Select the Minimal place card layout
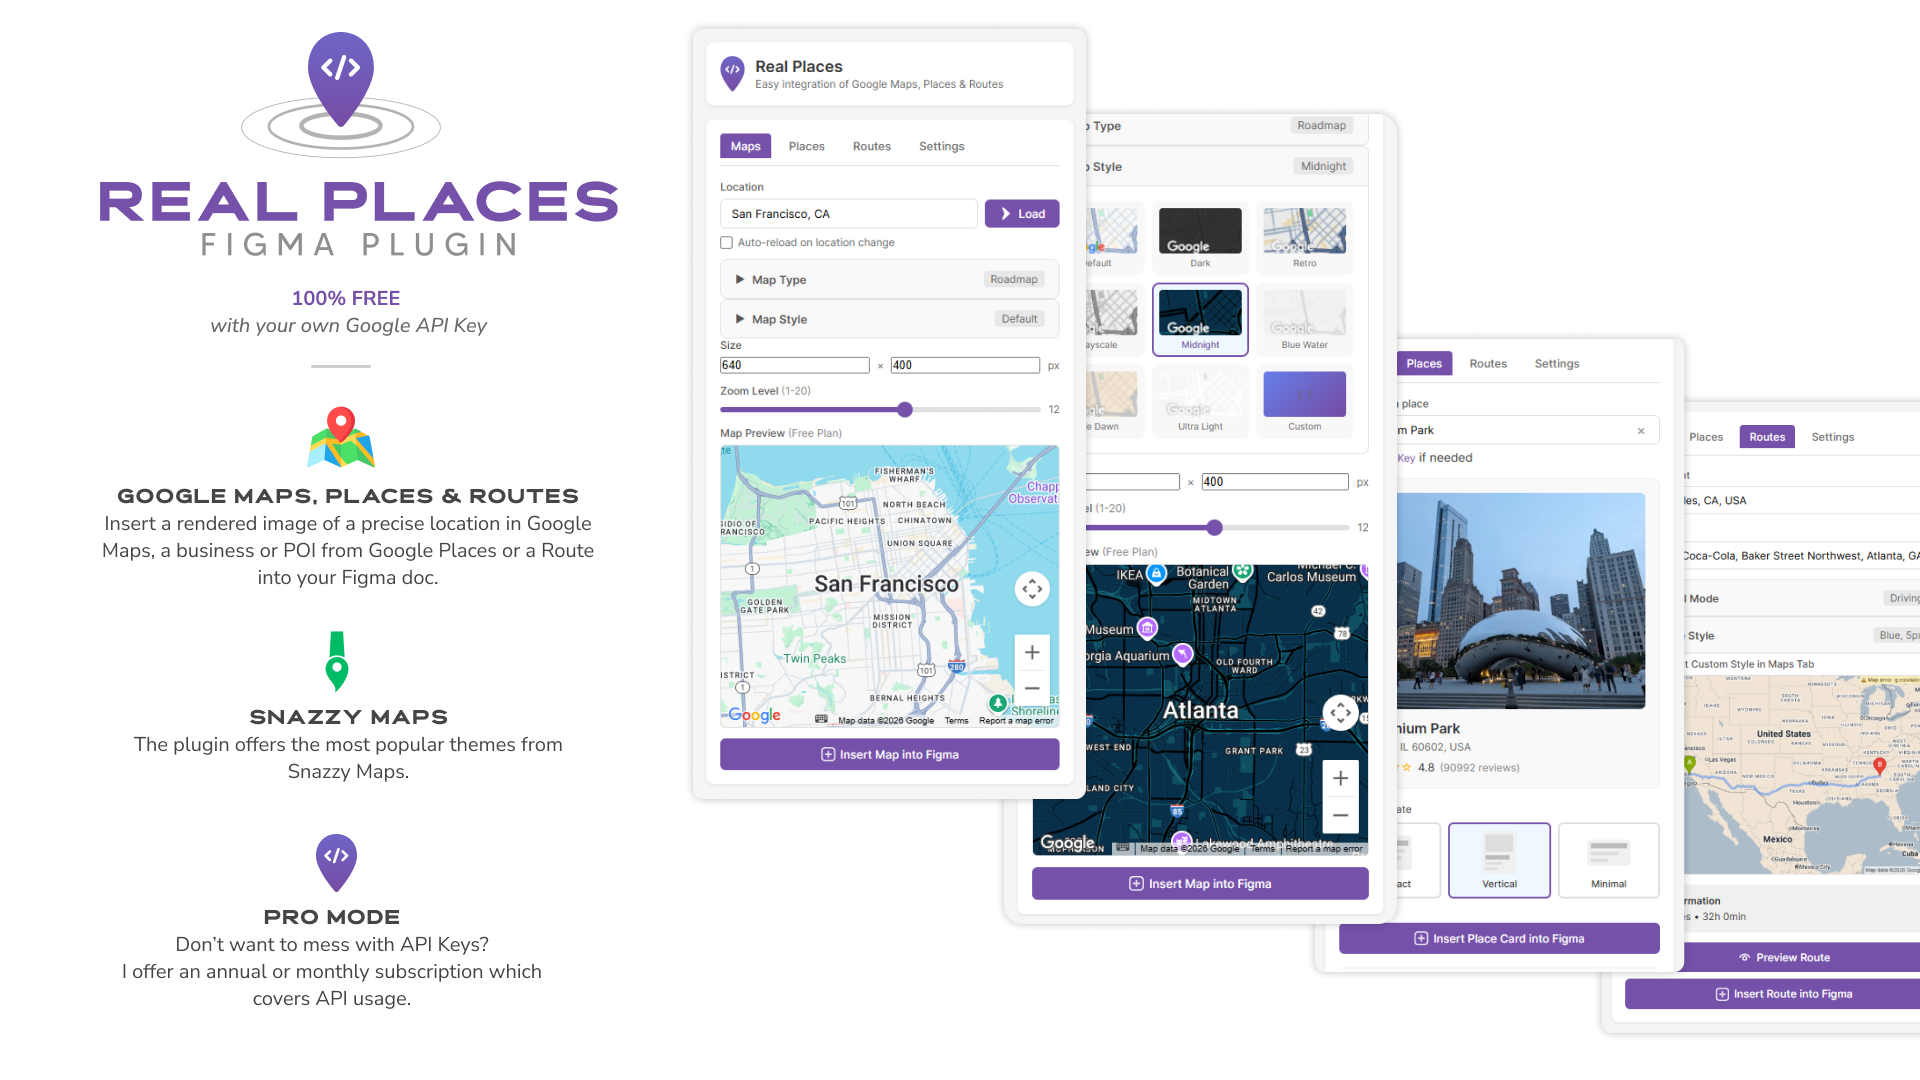The width and height of the screenshot is (1920, 1080). pyautogui.click(x=1609, y=860)
